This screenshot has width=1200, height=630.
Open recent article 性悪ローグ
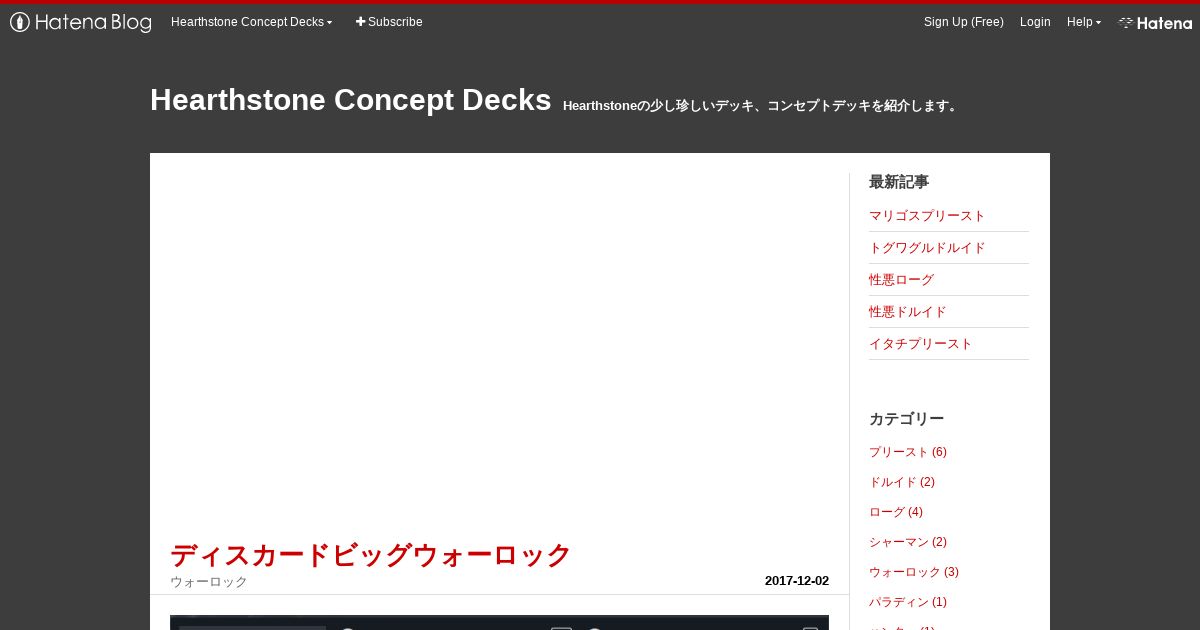(901, 280)
